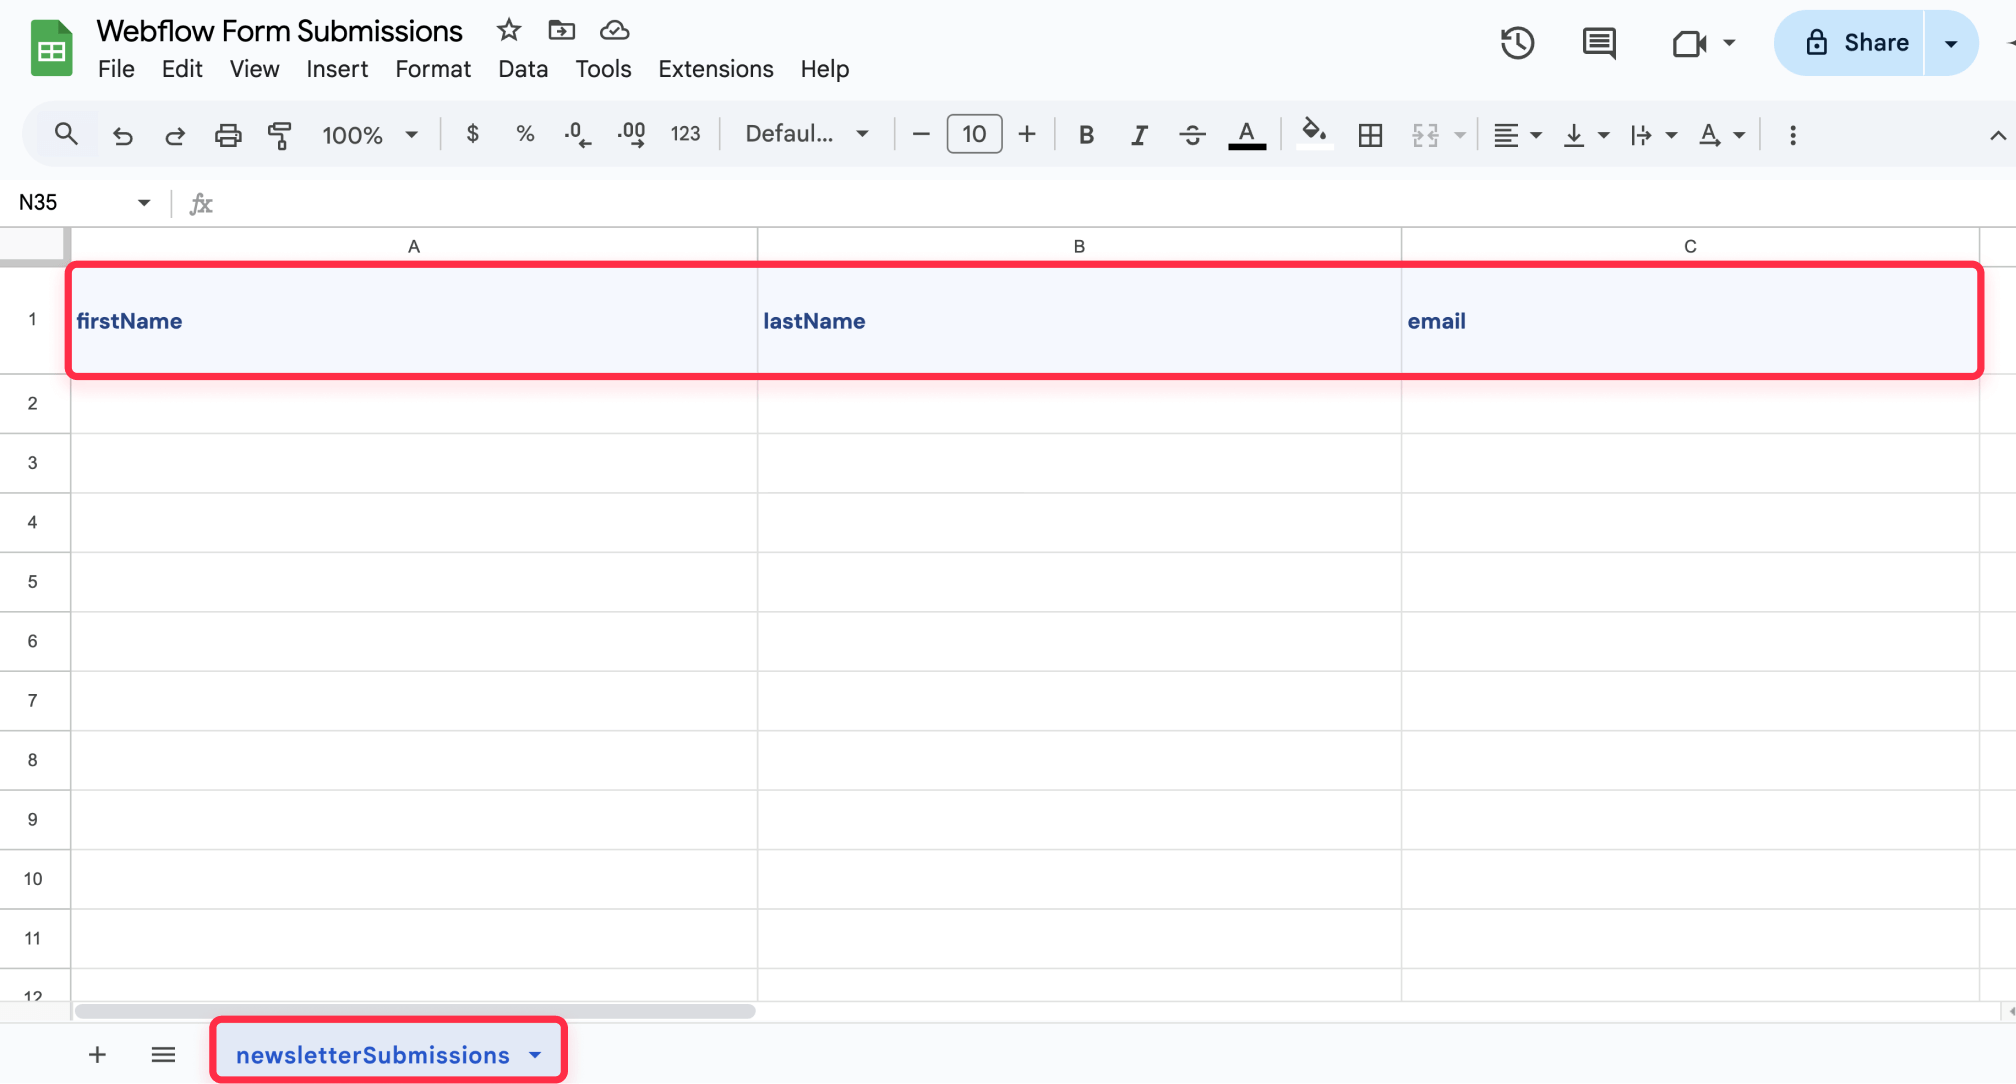Undo the last action
The image size is (2016, 1084).
[122, 134]
